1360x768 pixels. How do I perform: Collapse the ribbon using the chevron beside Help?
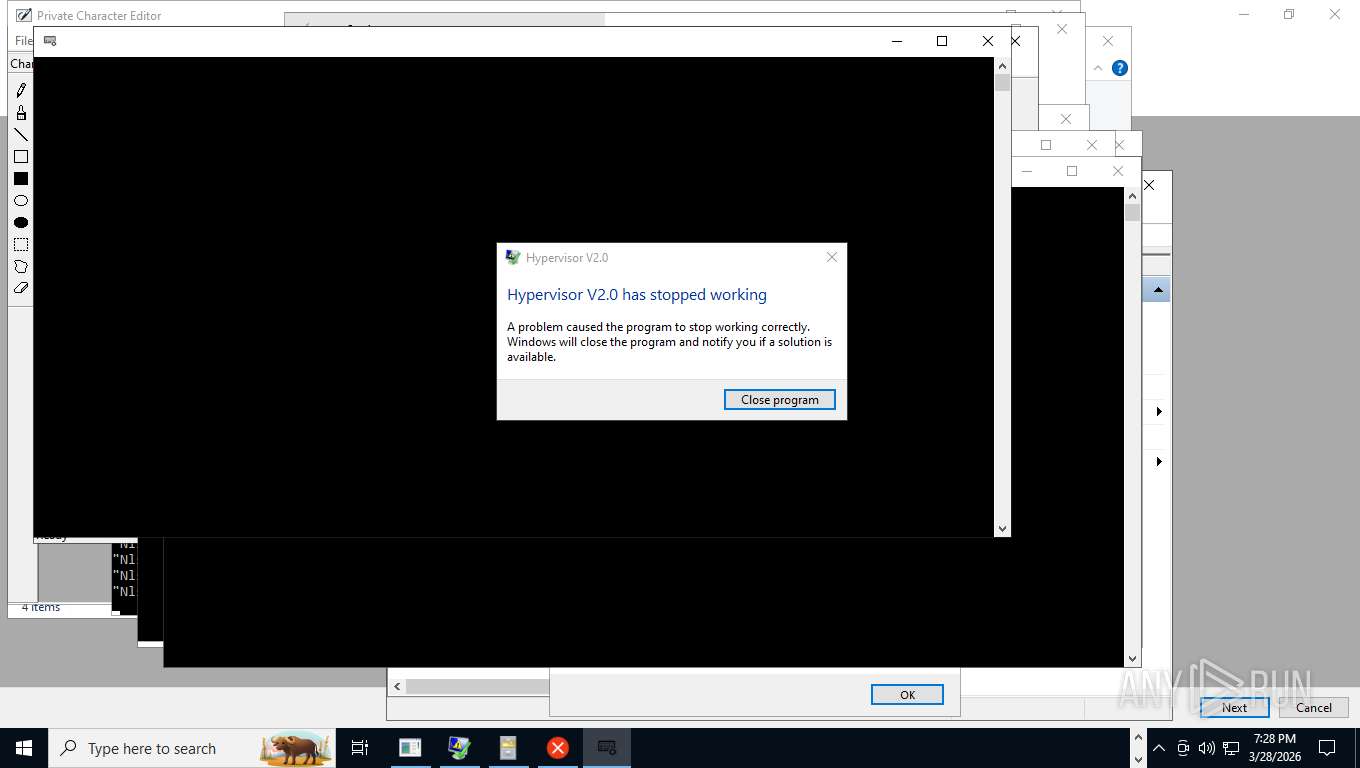1098,68
